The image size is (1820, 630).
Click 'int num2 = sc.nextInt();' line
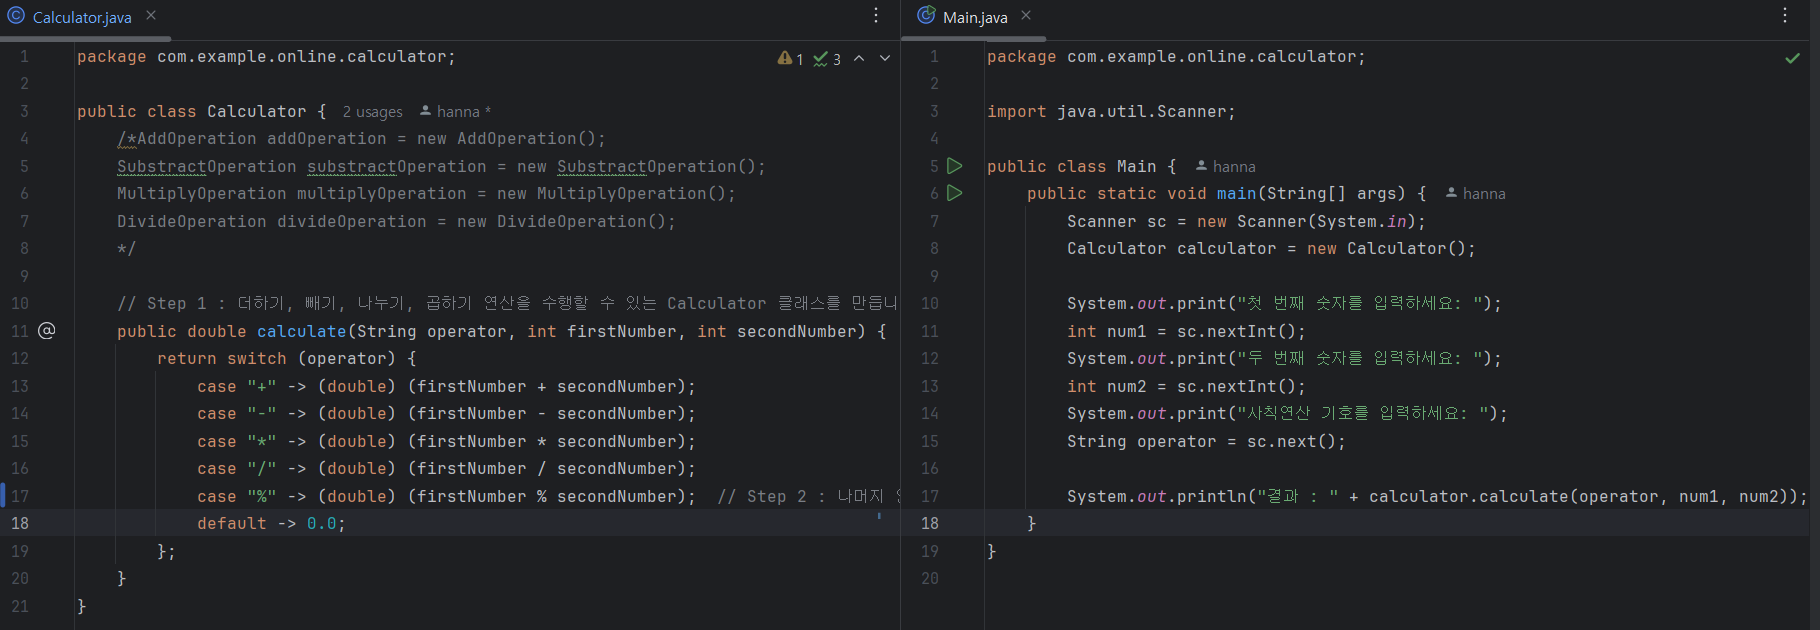[1186, 386]
